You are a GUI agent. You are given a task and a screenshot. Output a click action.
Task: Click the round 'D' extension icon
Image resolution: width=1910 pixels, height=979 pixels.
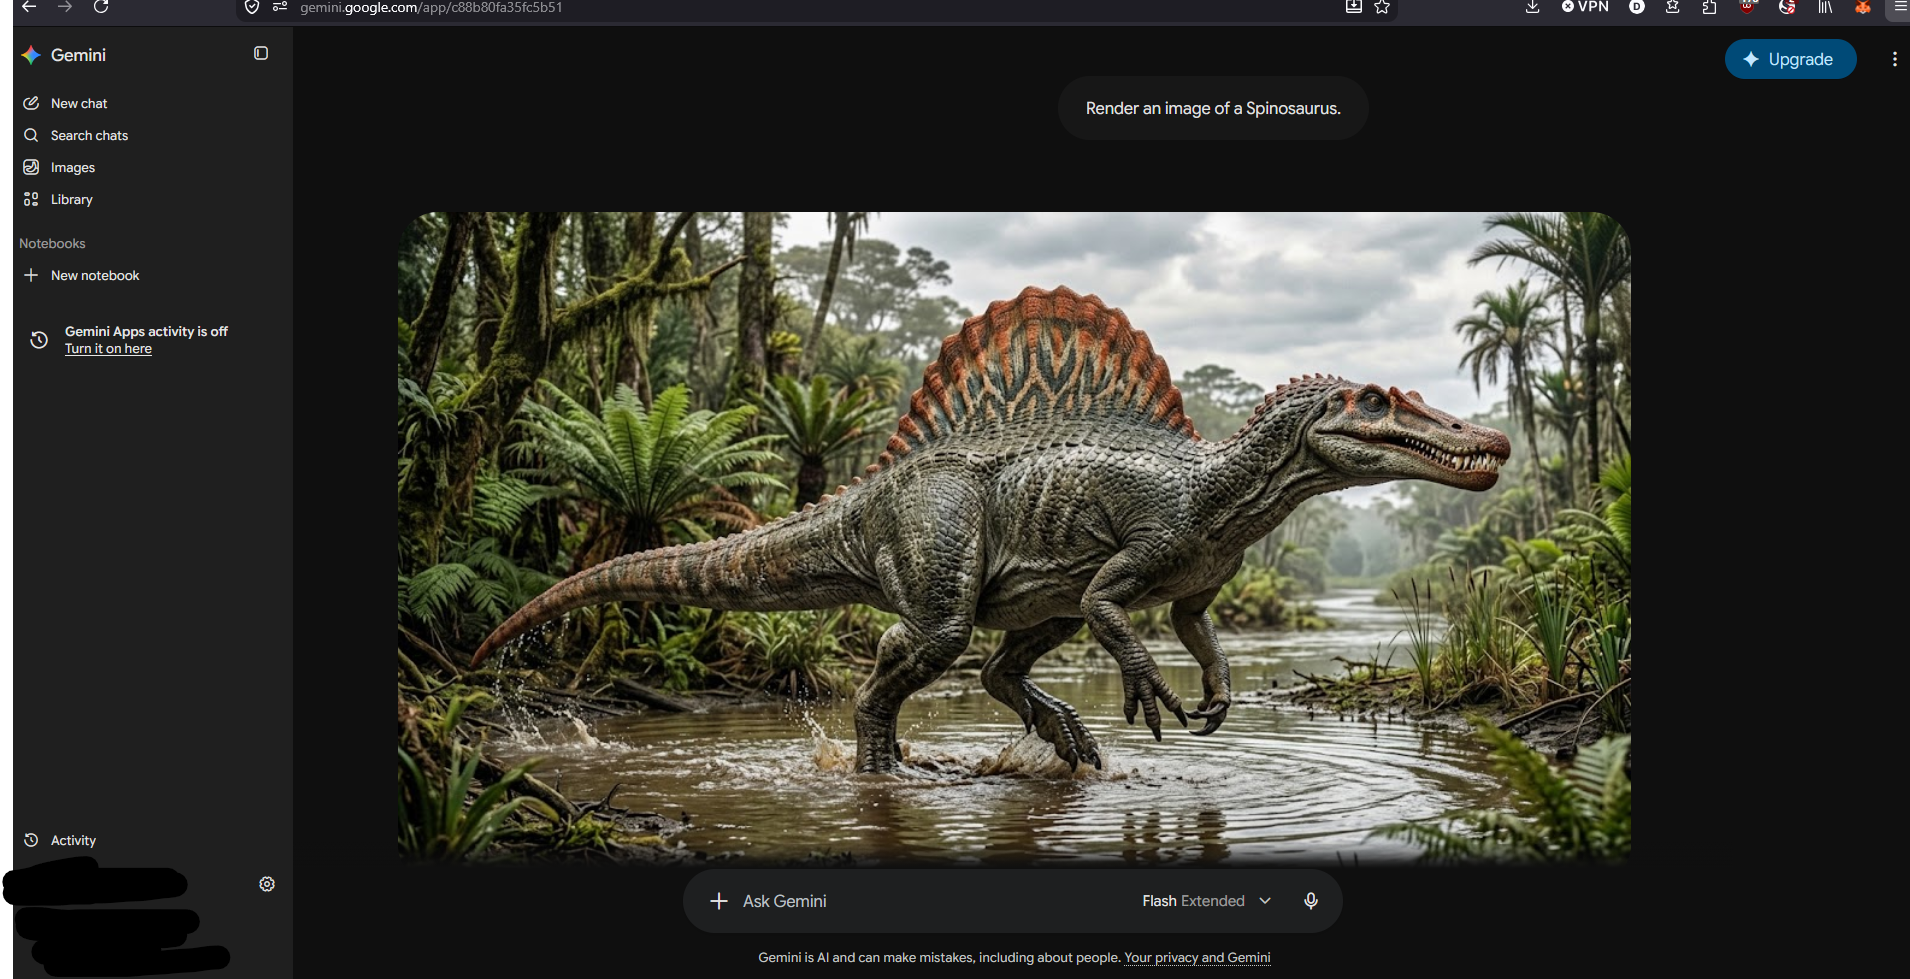click(1637, 7)
